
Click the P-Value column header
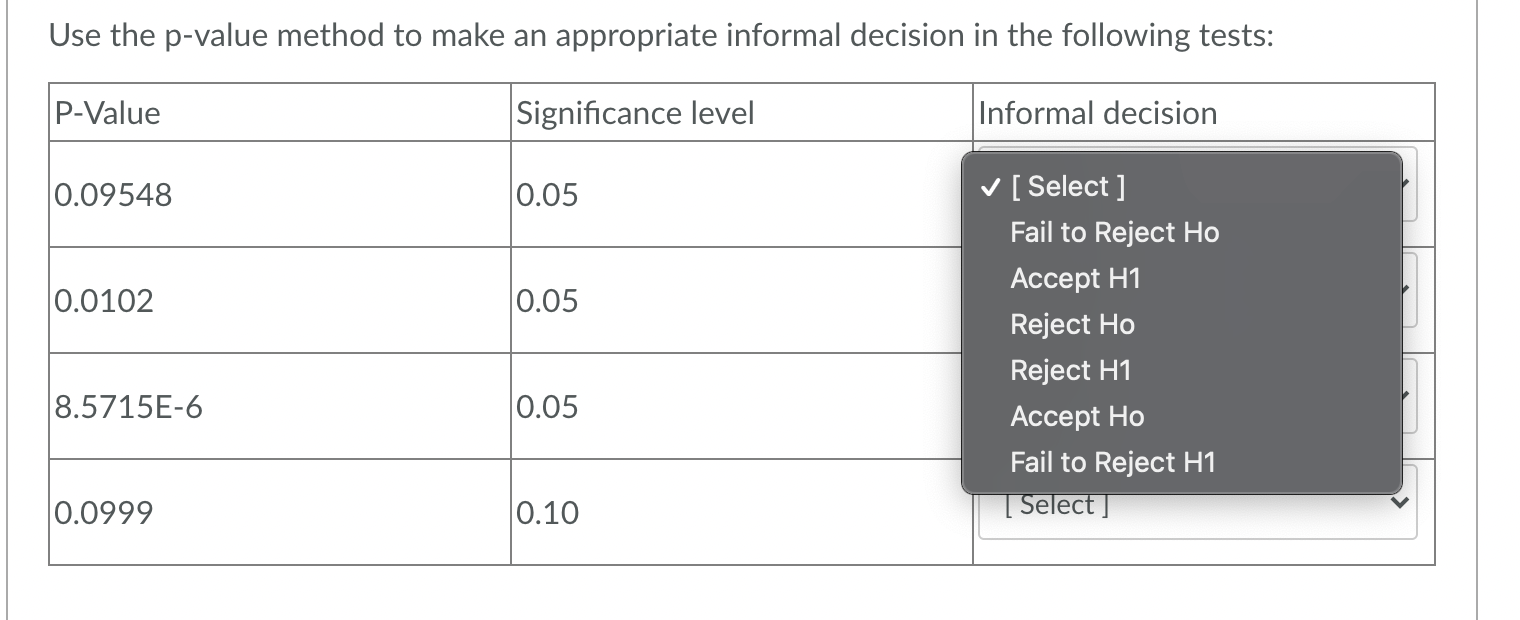[x=105, y=113]
